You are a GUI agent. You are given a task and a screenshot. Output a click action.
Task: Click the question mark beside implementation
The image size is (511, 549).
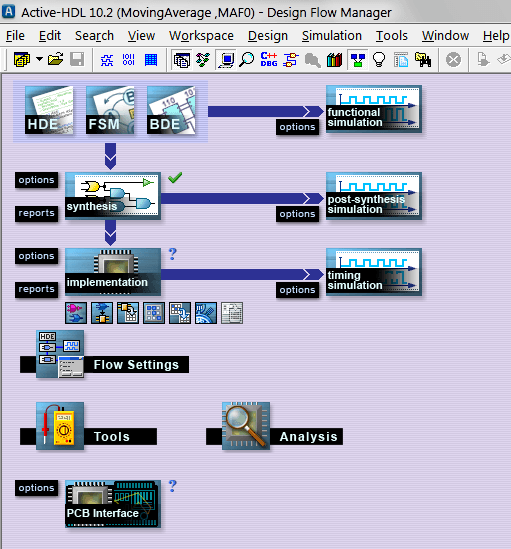(x=173, y=253)
